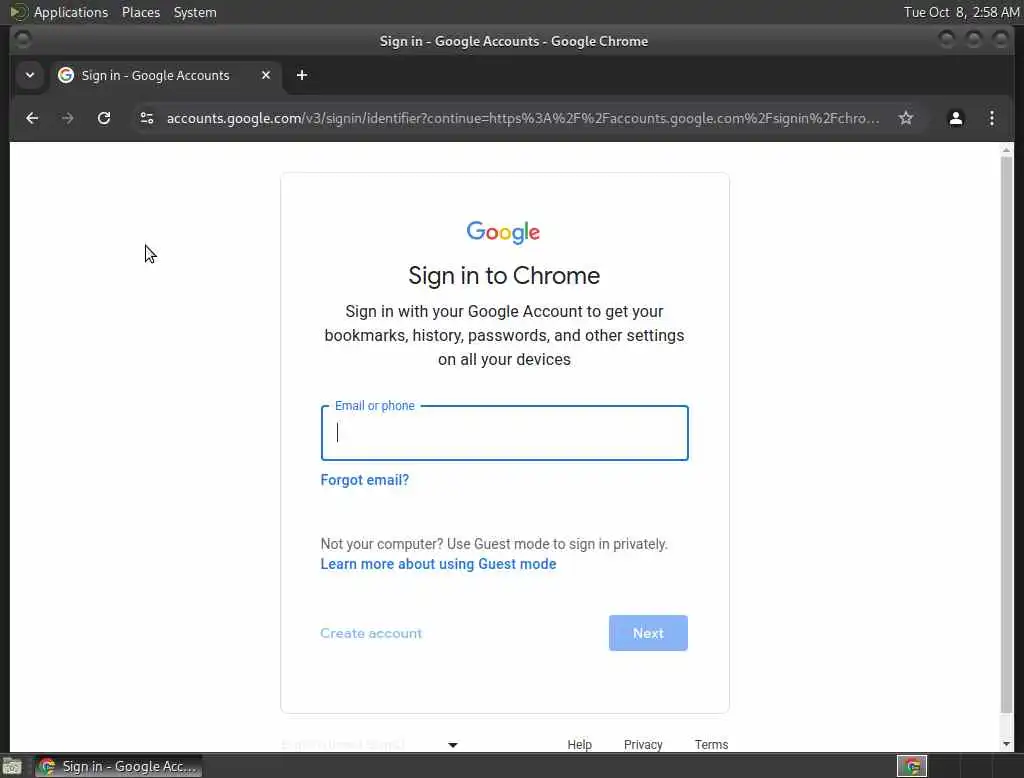Click the scrollbar down arrow

pos(1006,744)
